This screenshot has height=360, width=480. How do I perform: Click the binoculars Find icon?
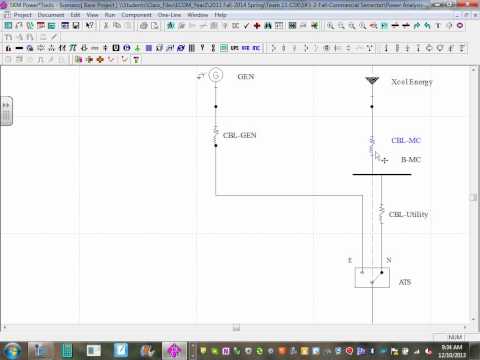(268, 26)
